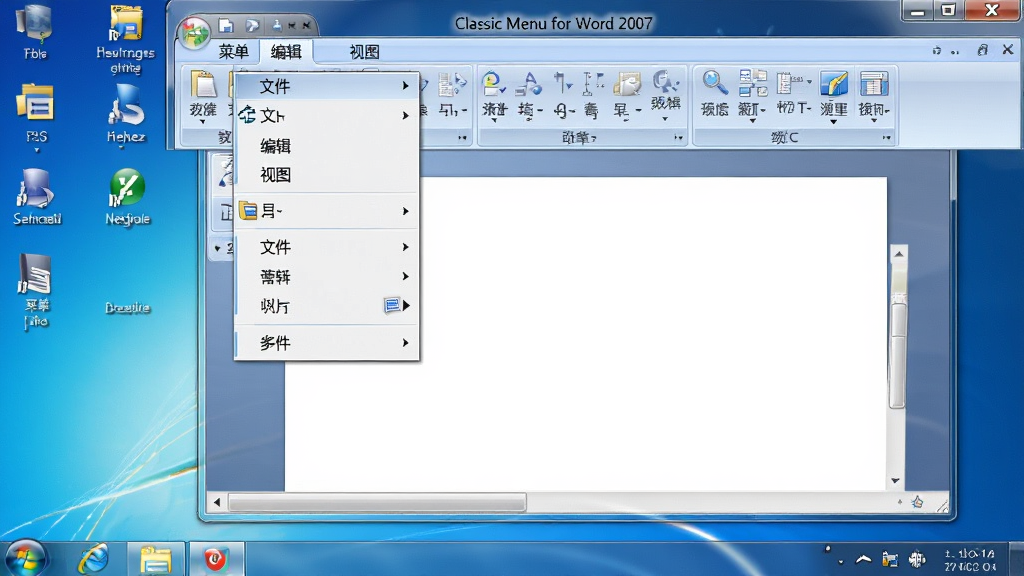Open the Computer desktop icon
Viewport: 1024px width, 576px height.
(x=35, y=32)
